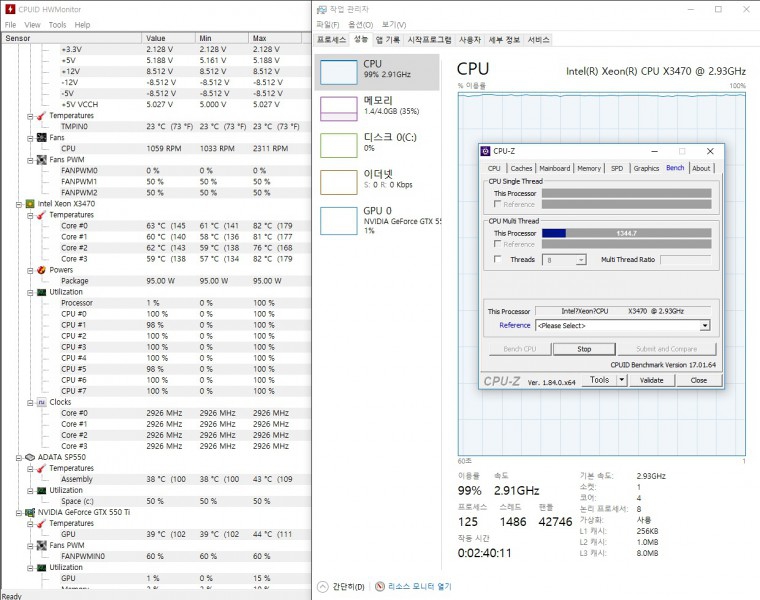Click the Sensor column header in HWMonitor

click(72, 38)
